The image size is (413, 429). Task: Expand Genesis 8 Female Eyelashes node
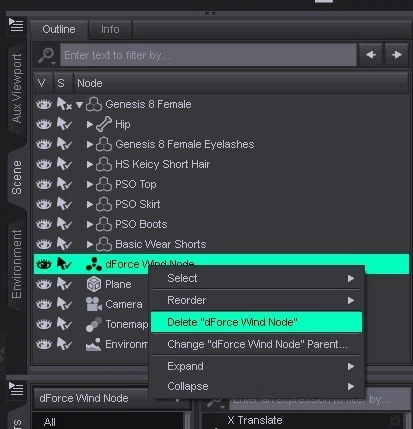tap(89, 144)
